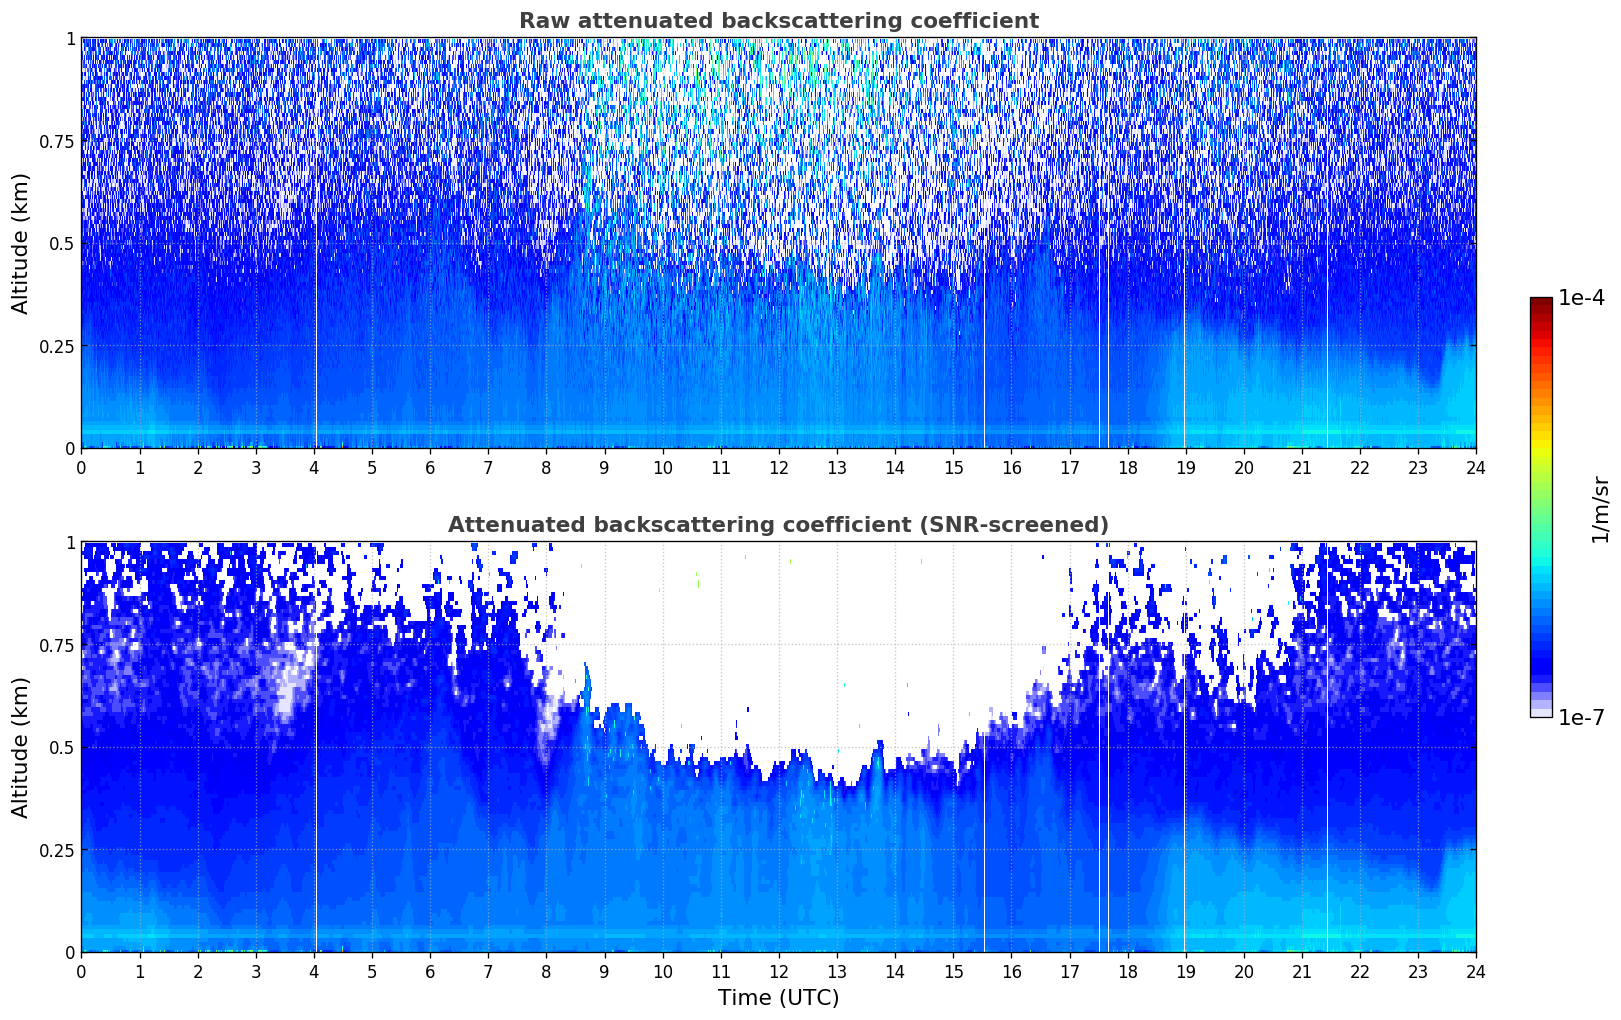Click the 'Time (UTC)' axis label
The width and height of the screenshot is (1621, 1020).
(778, 998)
